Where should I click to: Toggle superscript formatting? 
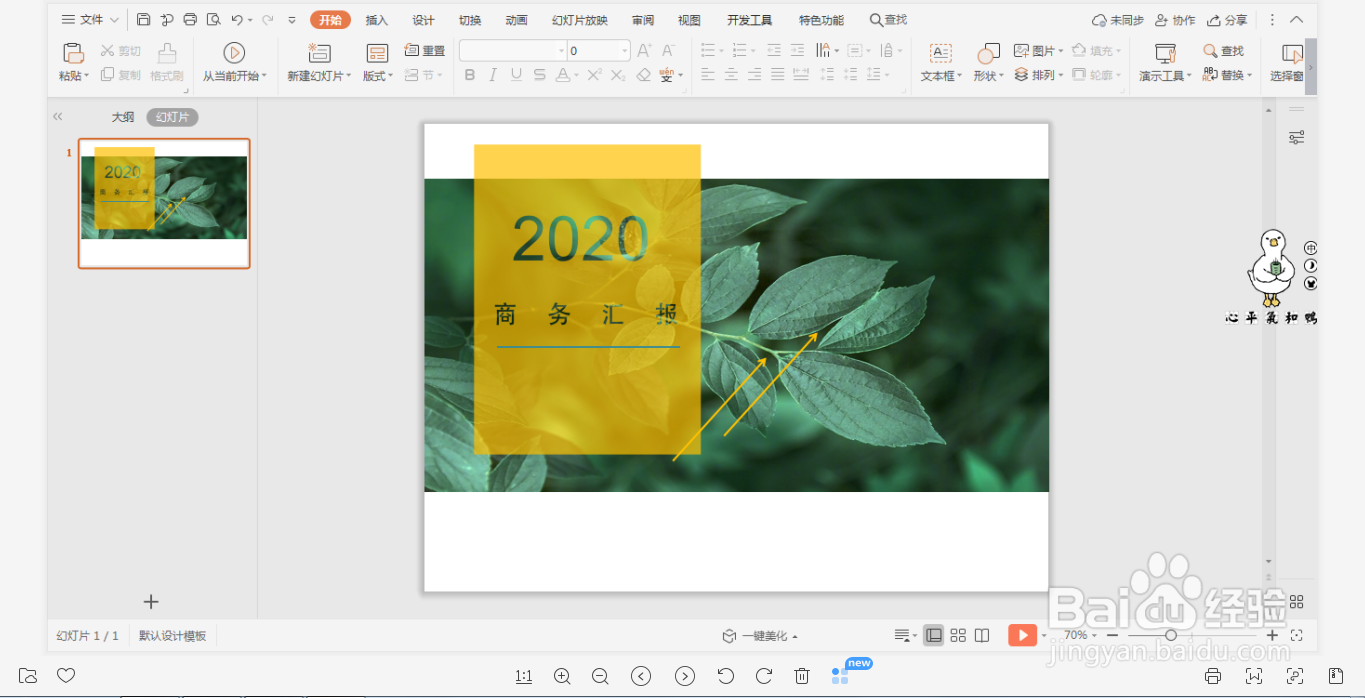[x=594, y=75]
